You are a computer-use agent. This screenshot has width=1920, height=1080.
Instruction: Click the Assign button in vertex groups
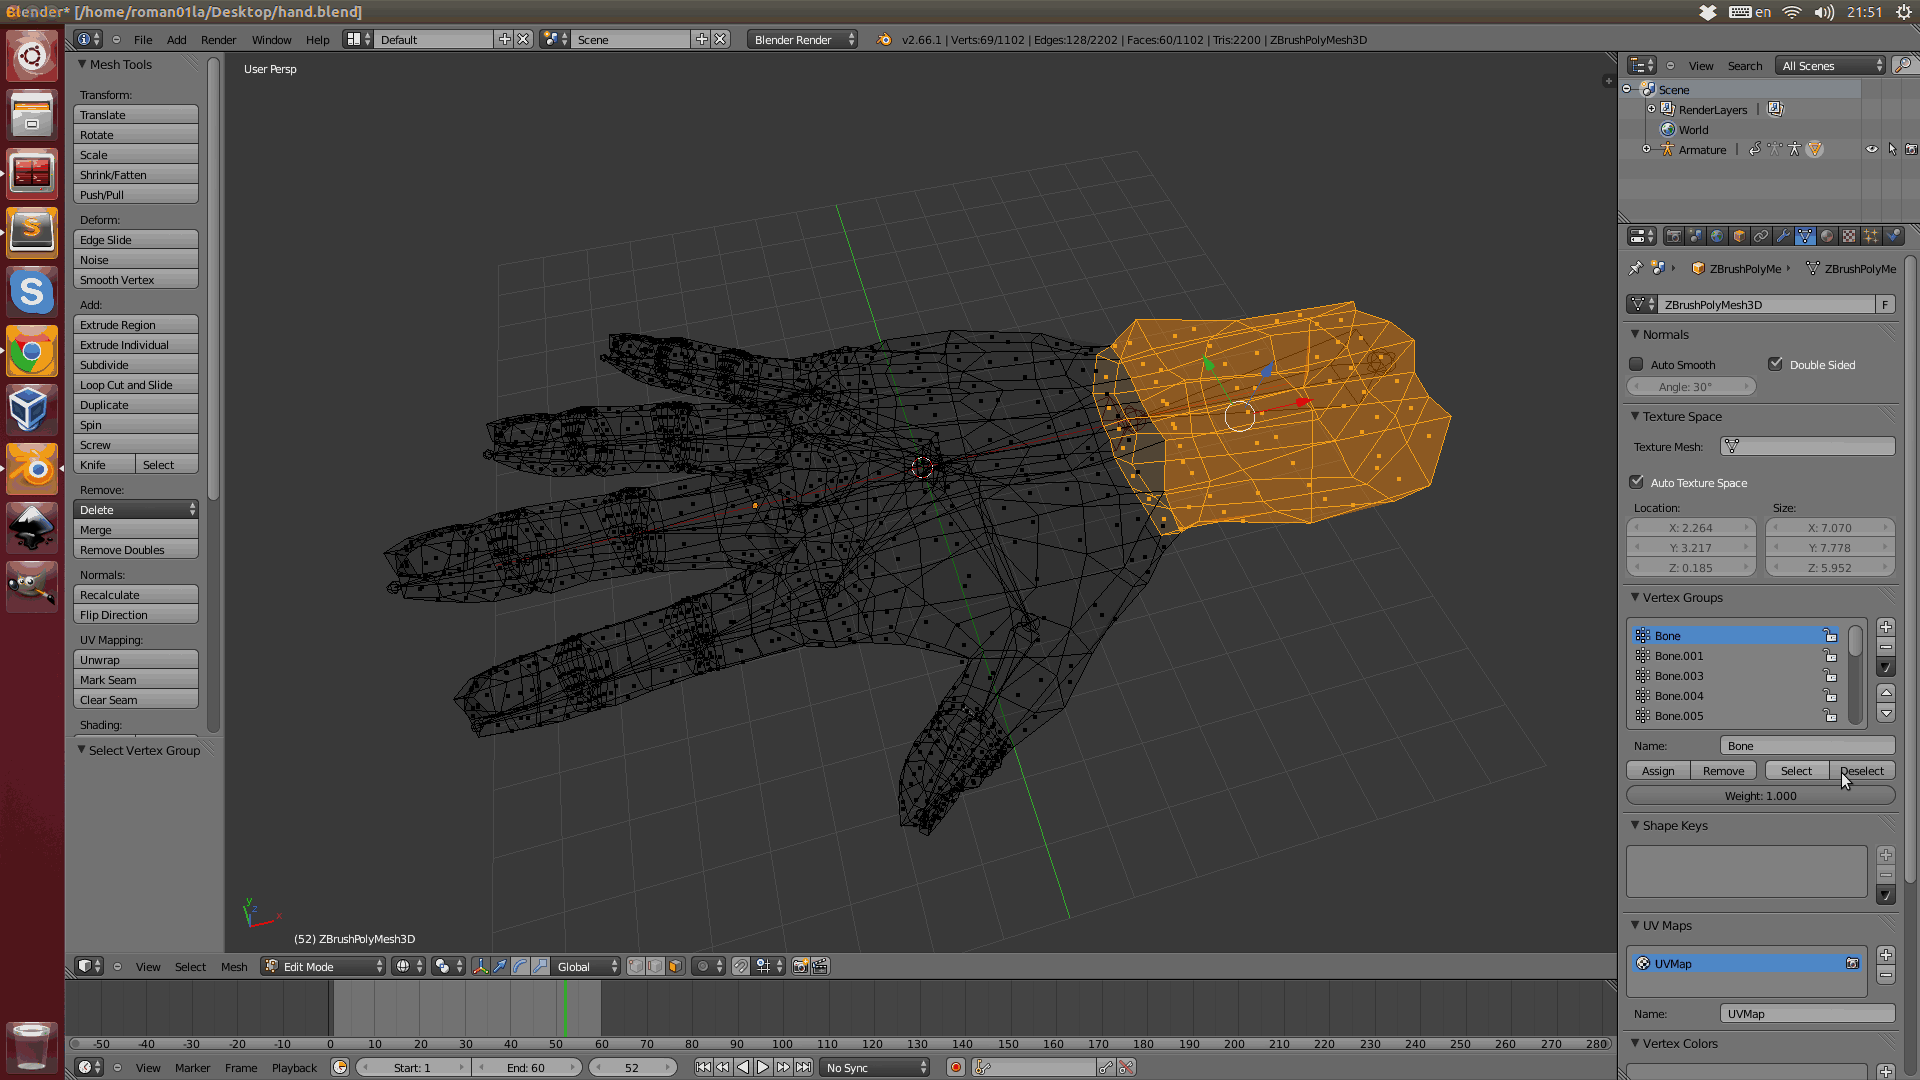[1659, 770]
